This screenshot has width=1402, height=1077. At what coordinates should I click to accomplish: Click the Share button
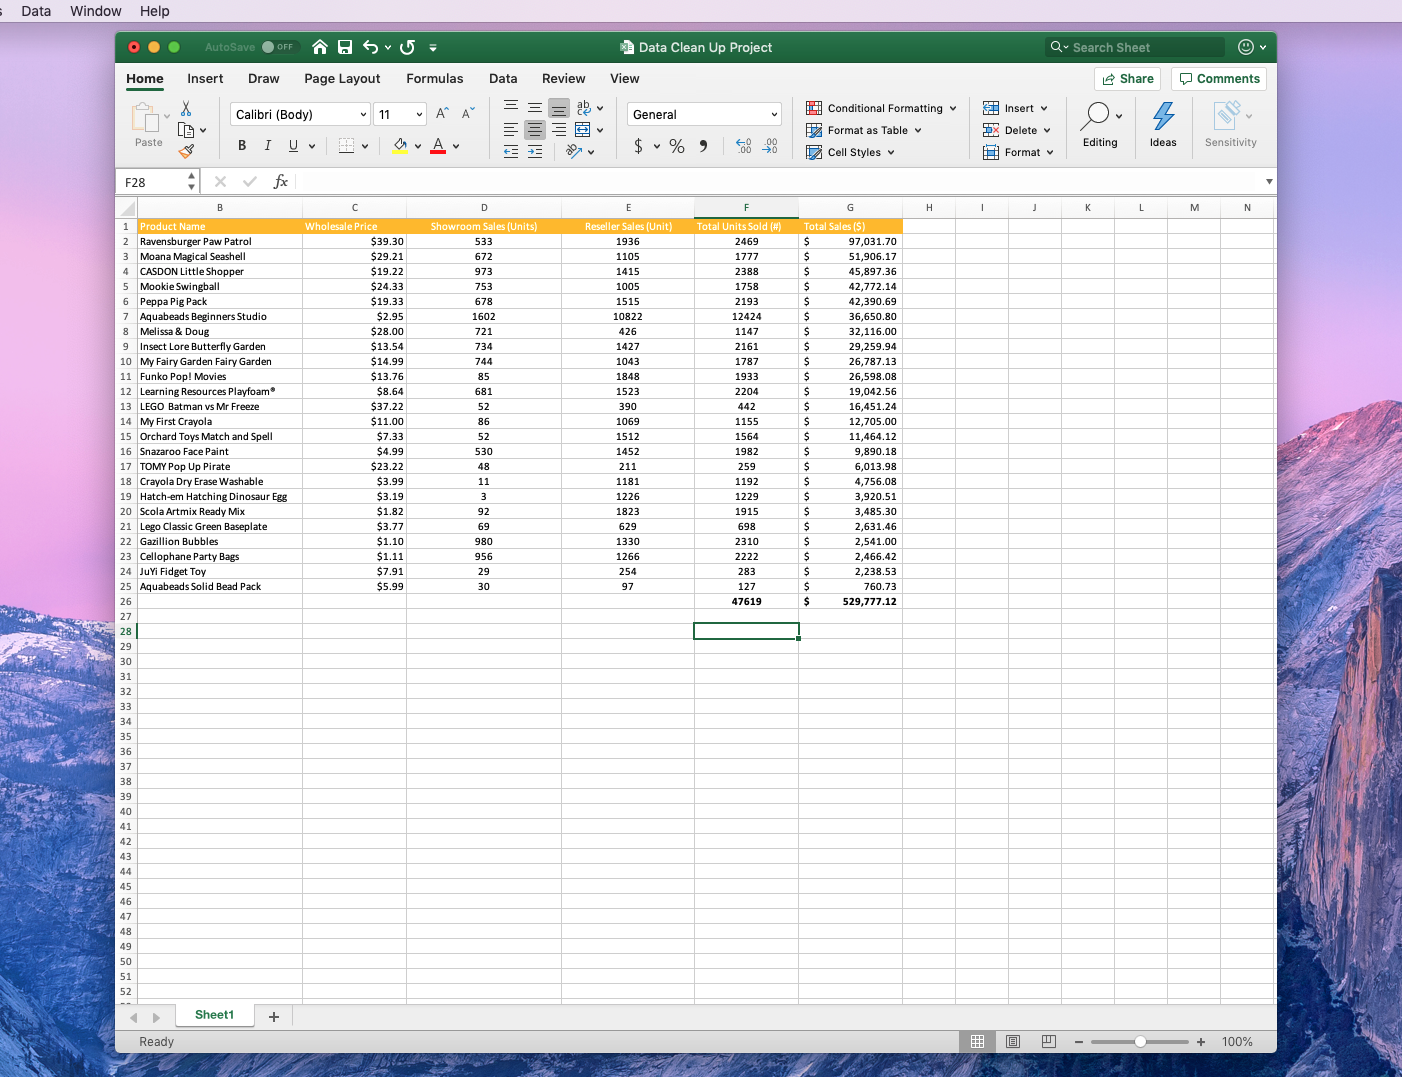[1128, 79]
